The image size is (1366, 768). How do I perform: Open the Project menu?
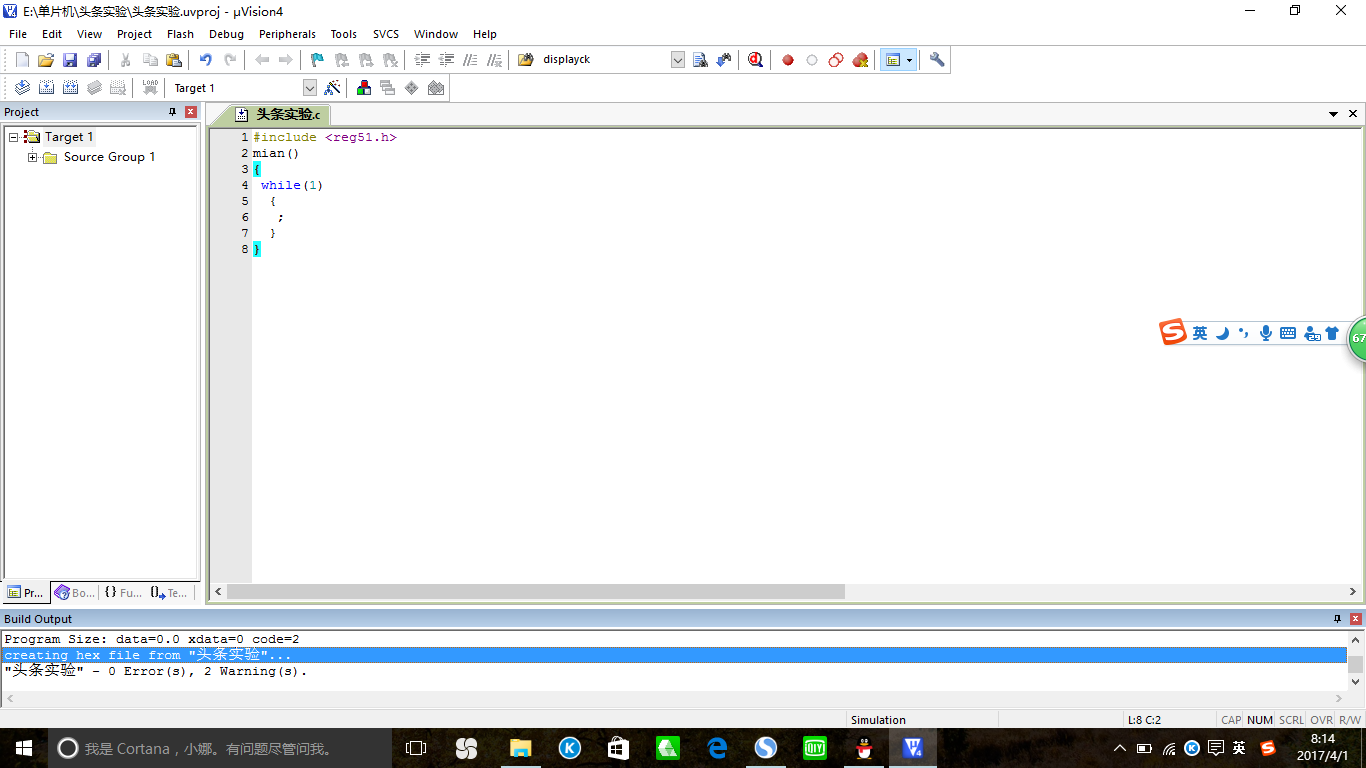click(134, 34)
